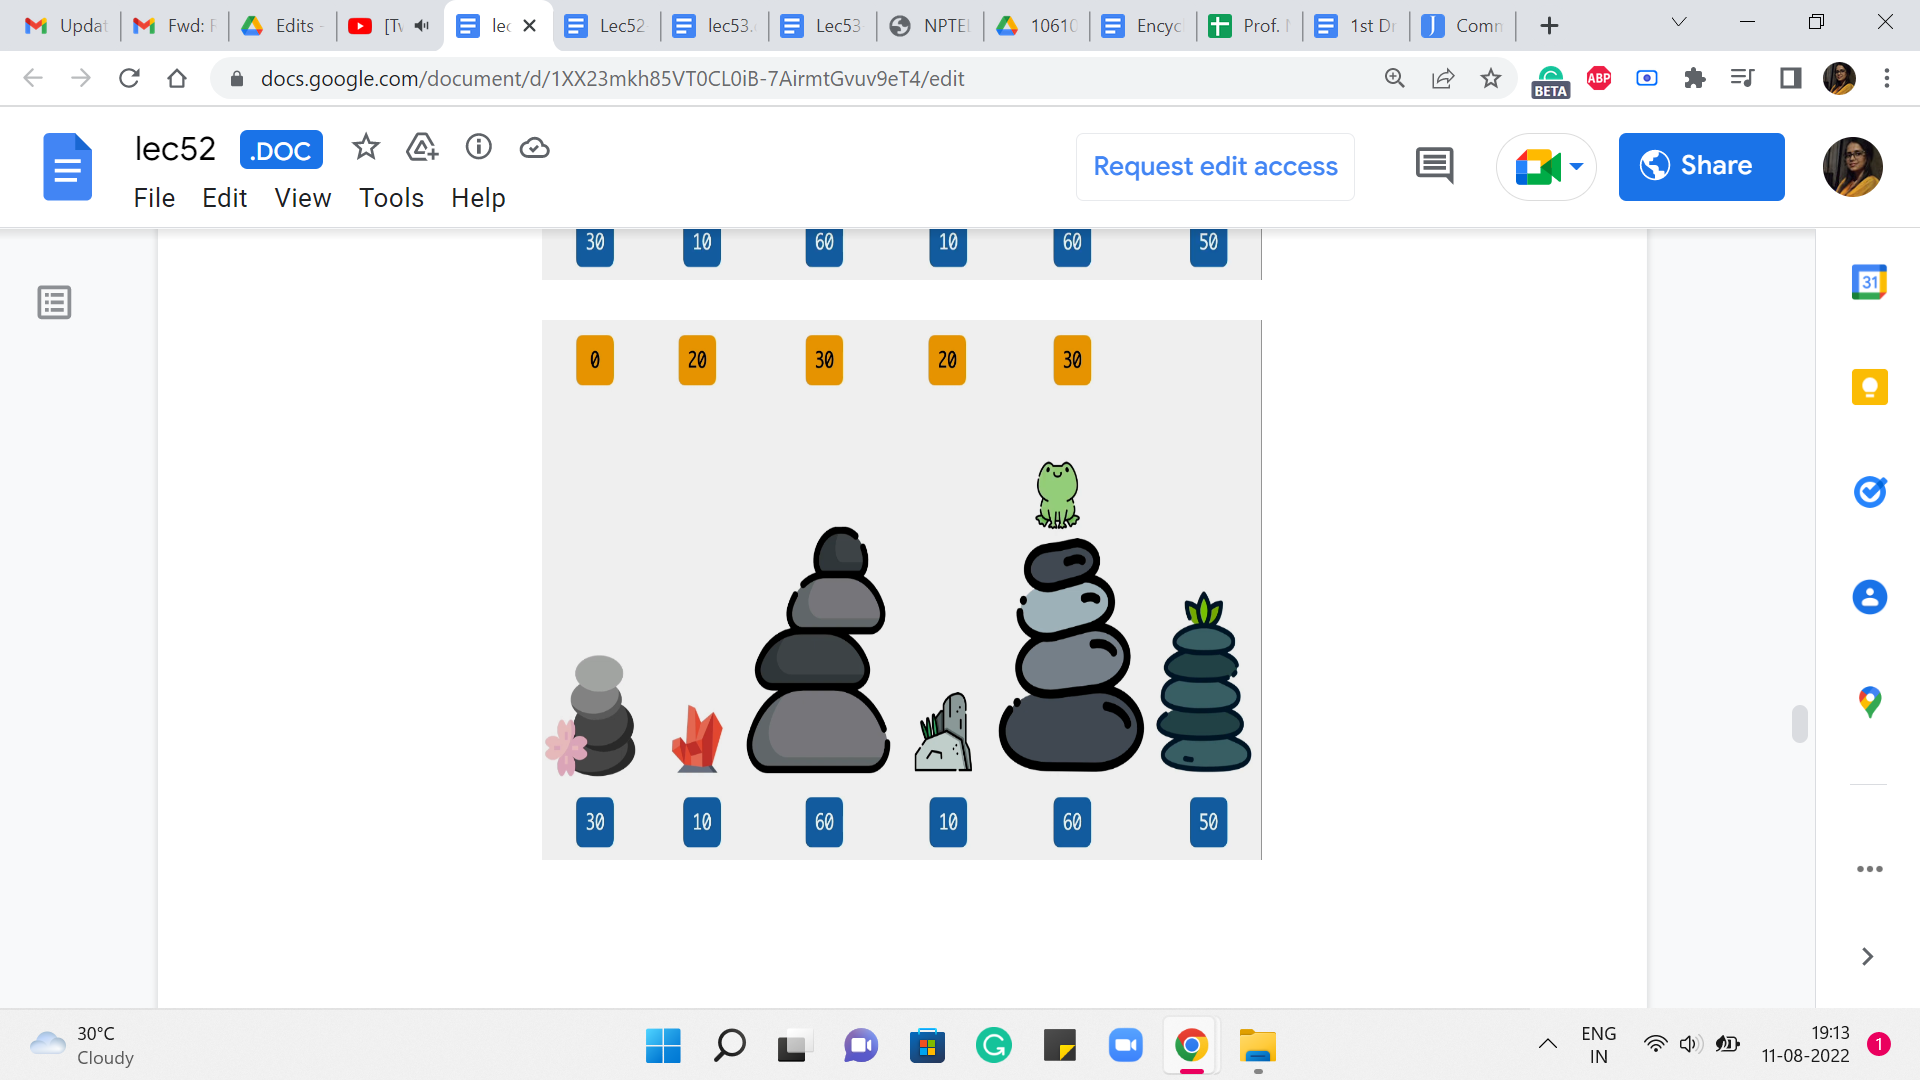This screenshot has height=1080, width=1920.
Task: Open document details info icon
Action: click(x=479, y=148)
